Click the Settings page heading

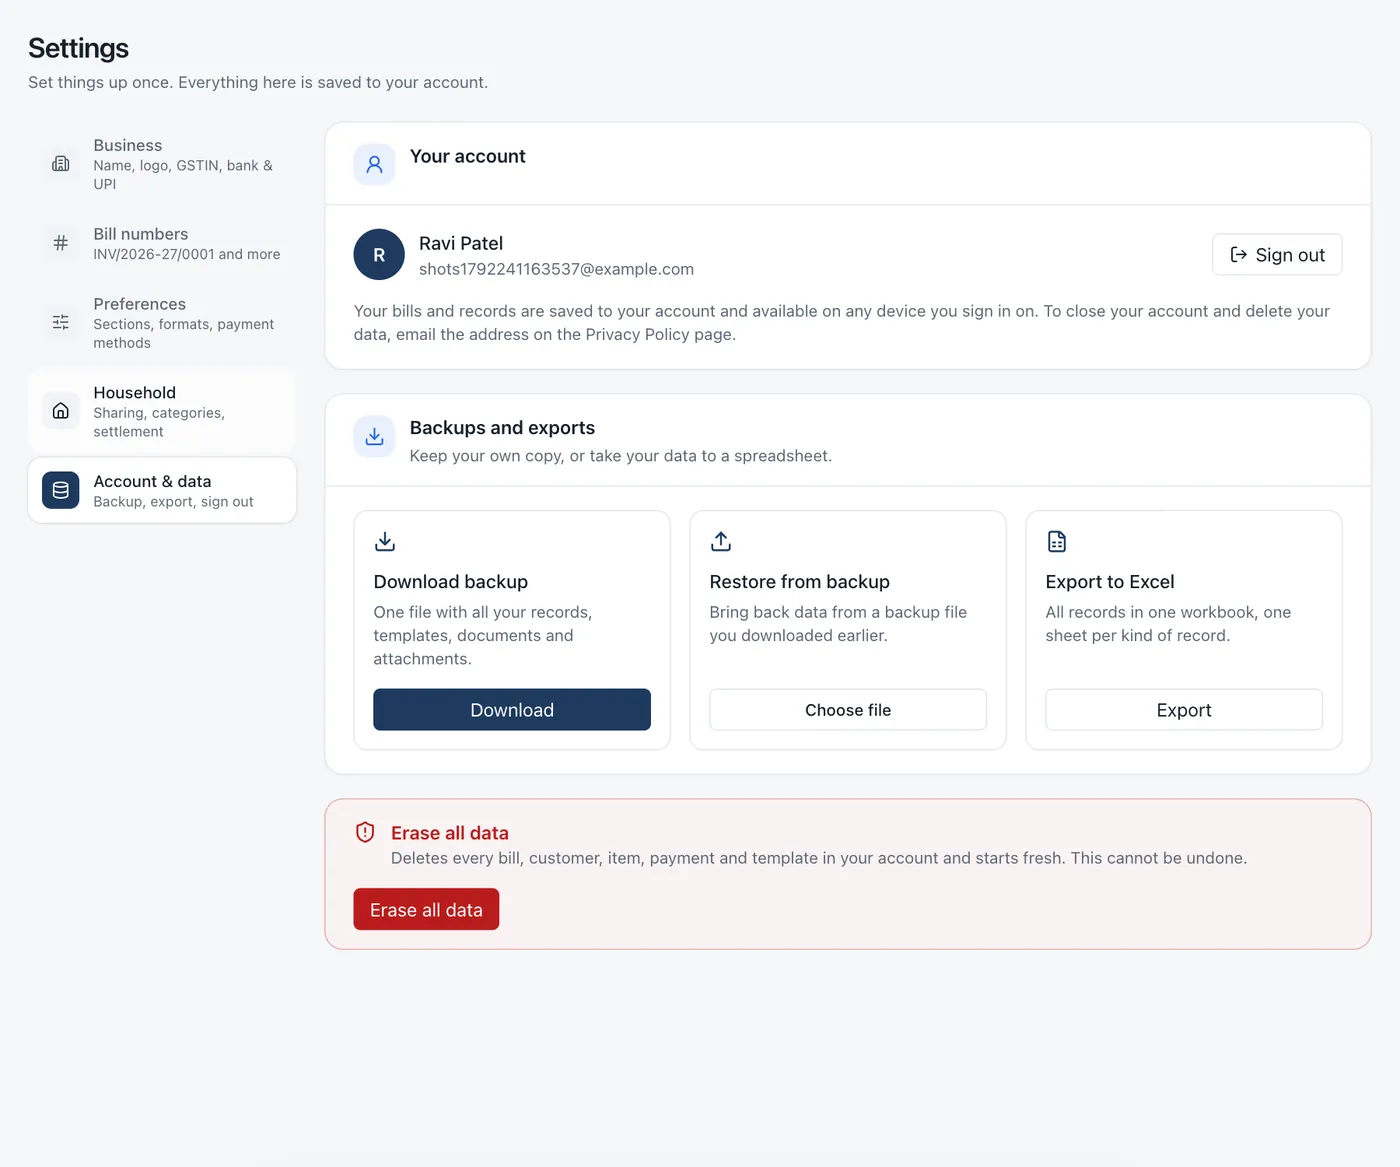click(78, 48)
